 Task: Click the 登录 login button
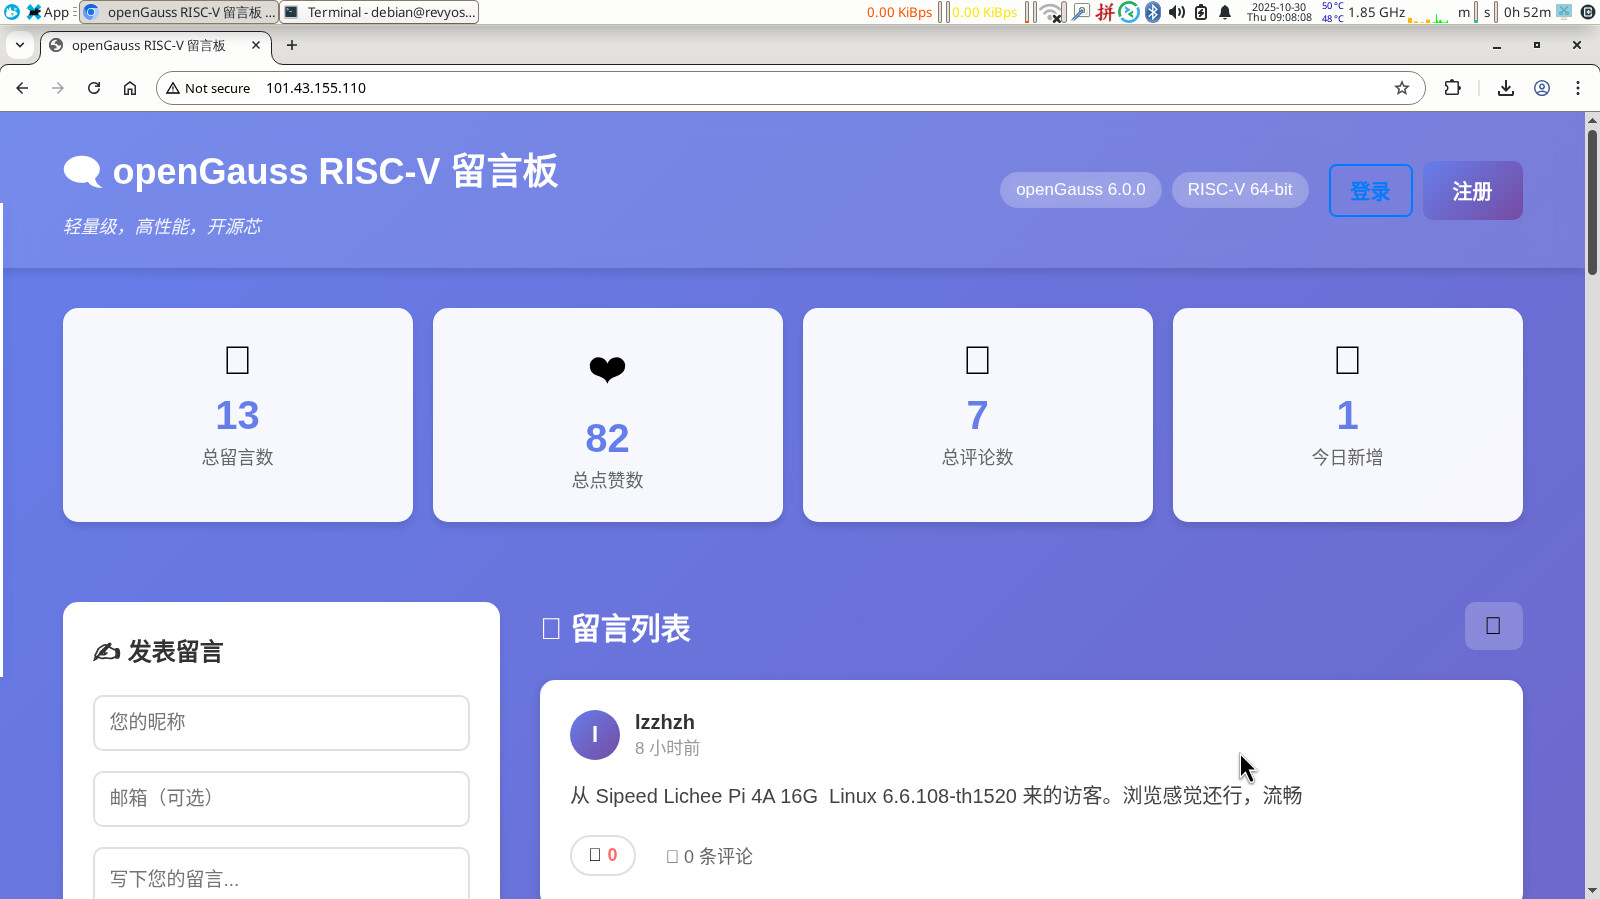(x=1370, y=190)
